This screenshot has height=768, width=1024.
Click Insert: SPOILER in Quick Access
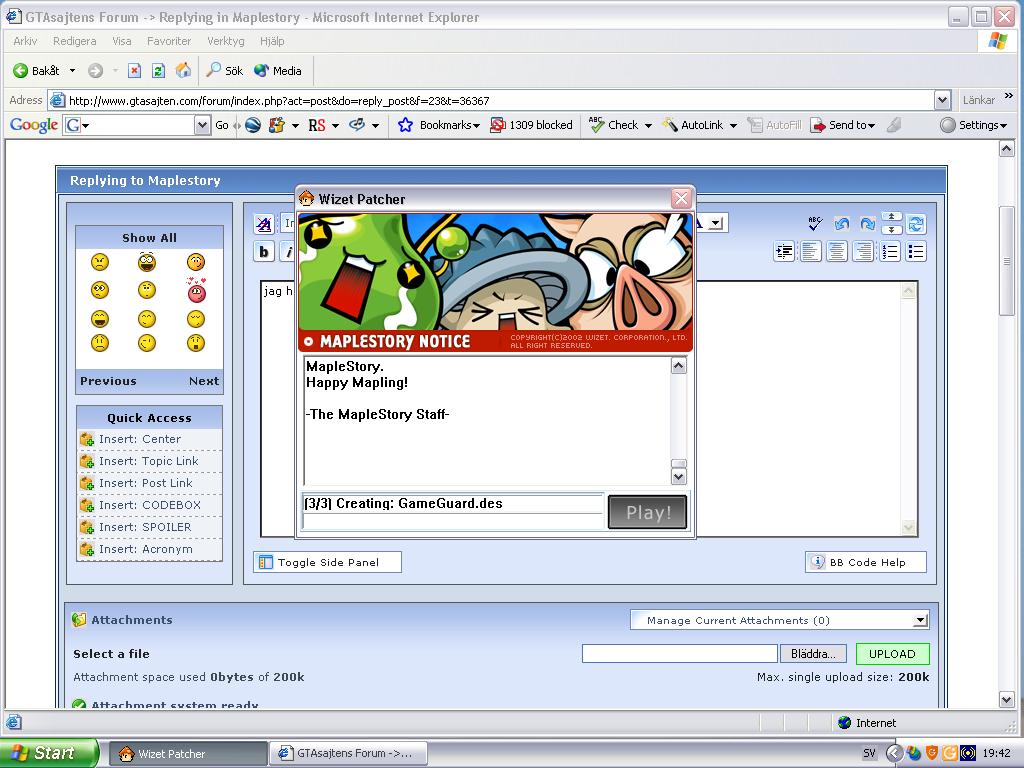pyautogui.click(x=150, y=527)
